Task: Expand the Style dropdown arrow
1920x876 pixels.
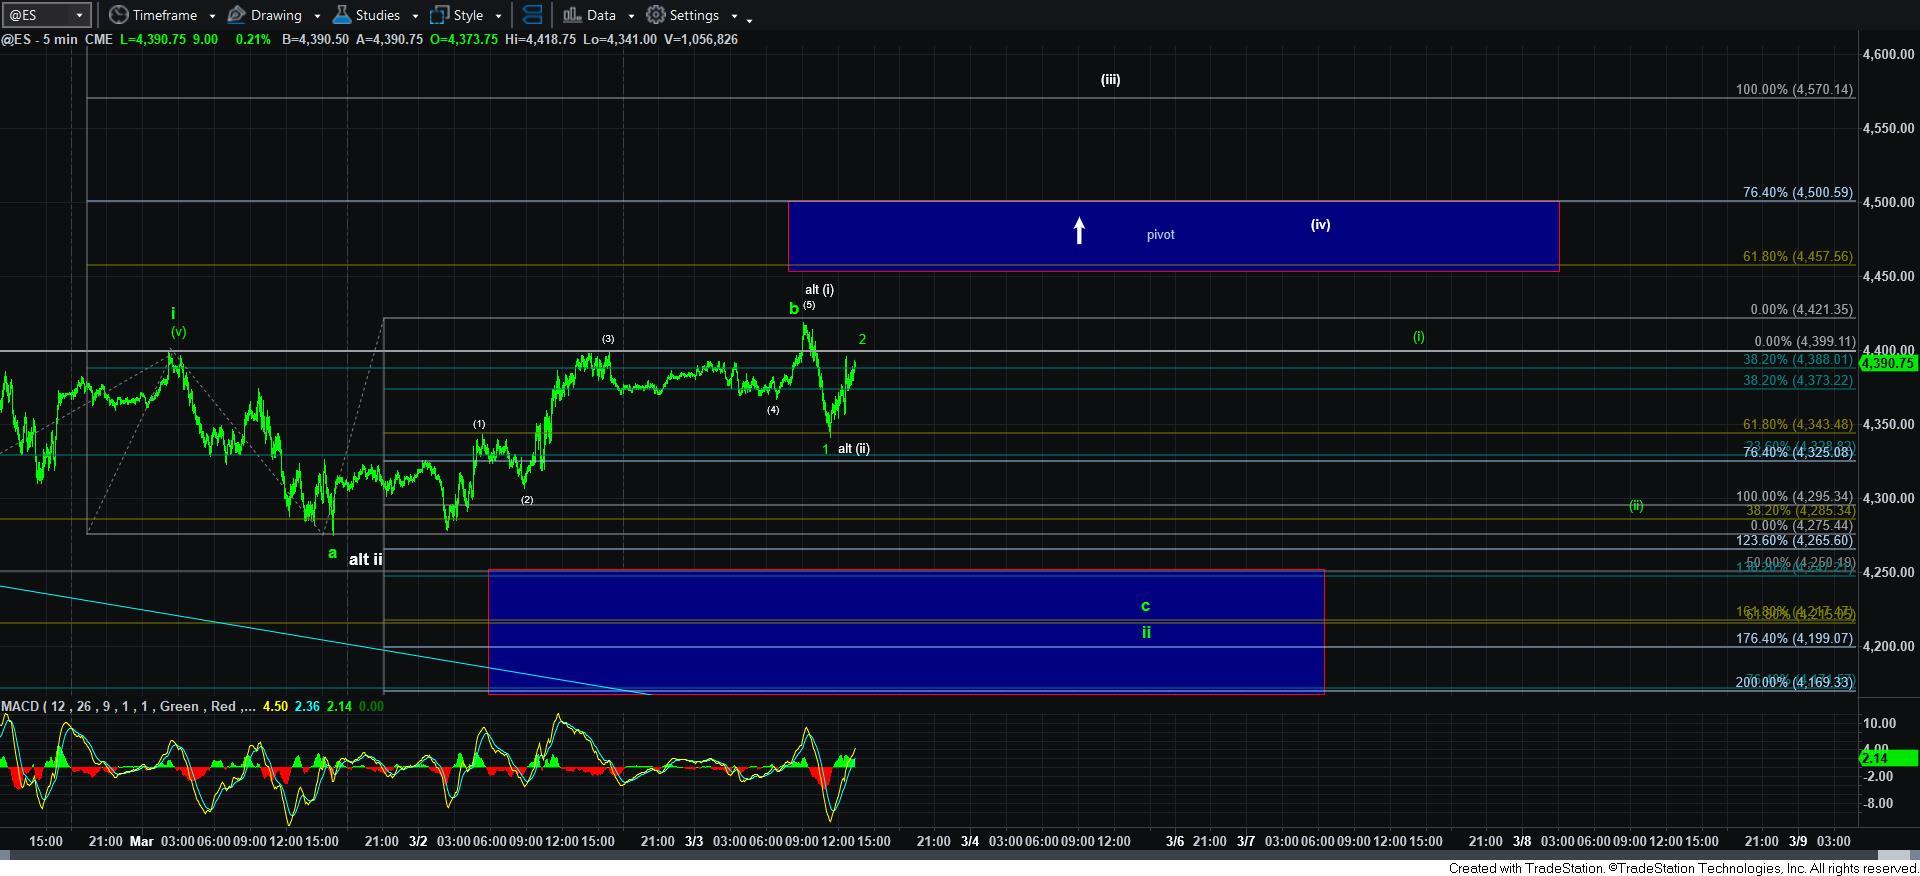Action: pos(498,16)
